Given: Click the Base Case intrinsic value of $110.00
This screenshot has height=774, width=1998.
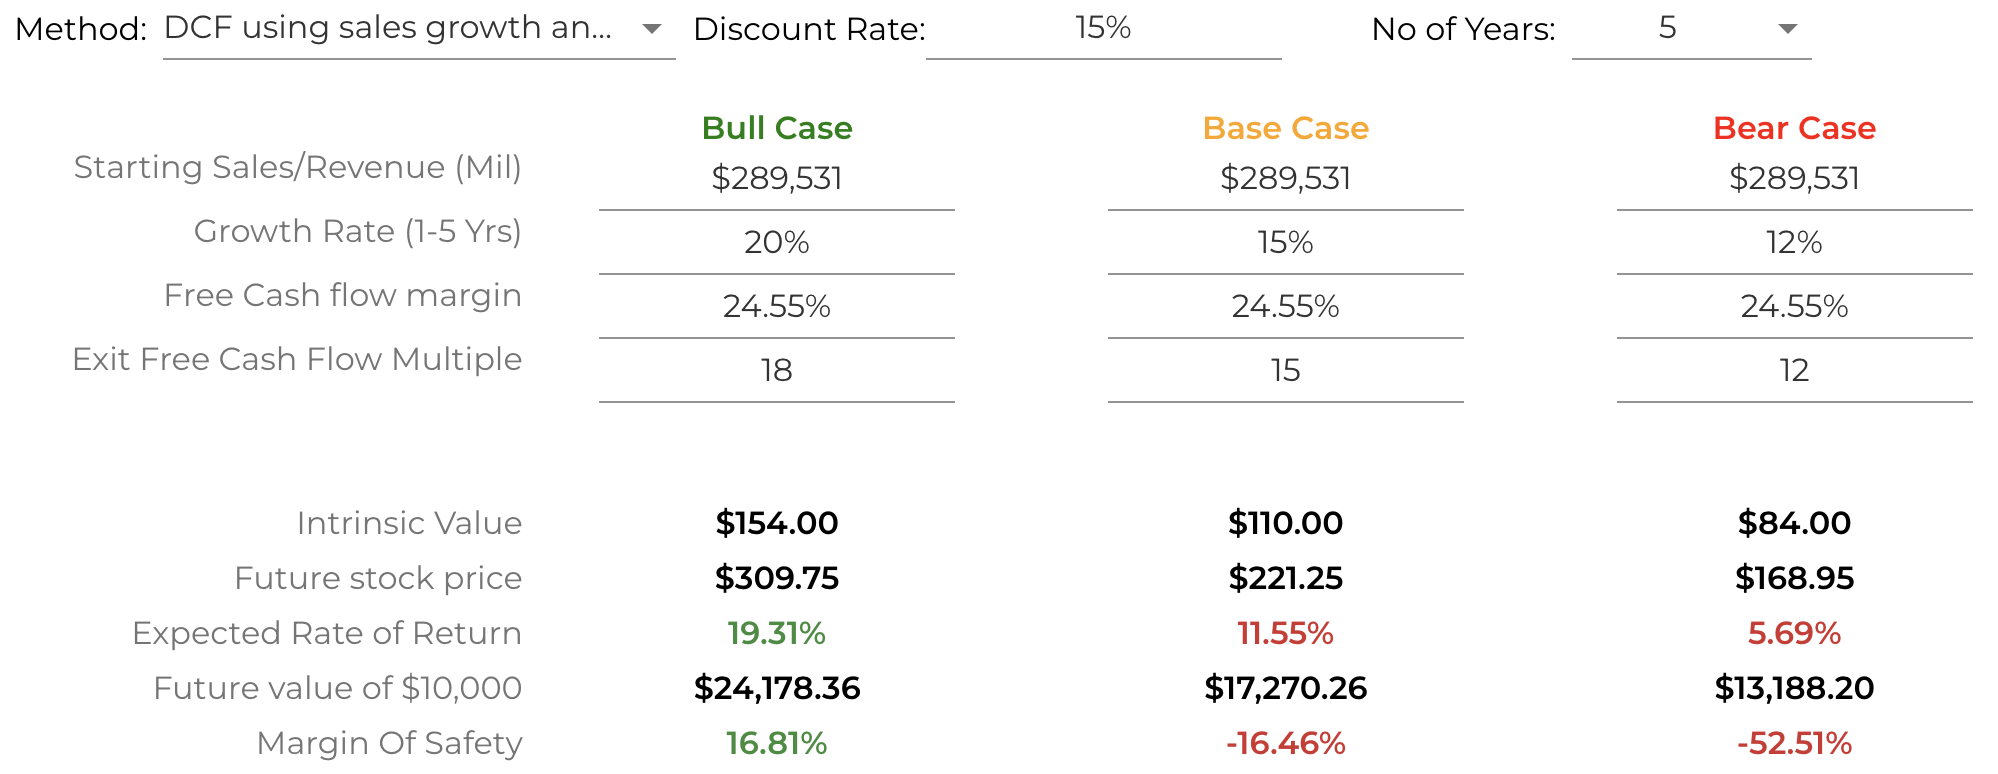Looking at the screenshot, I should click(1286, 523).
